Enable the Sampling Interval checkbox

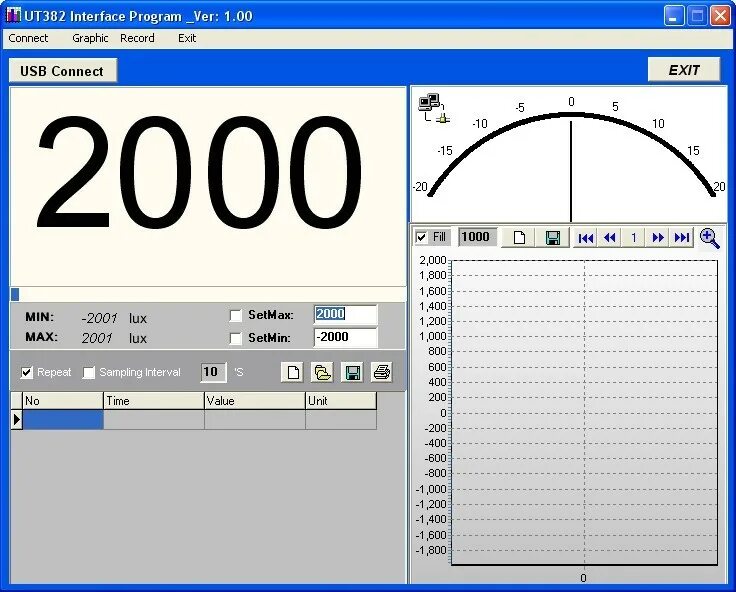point(88,372)
